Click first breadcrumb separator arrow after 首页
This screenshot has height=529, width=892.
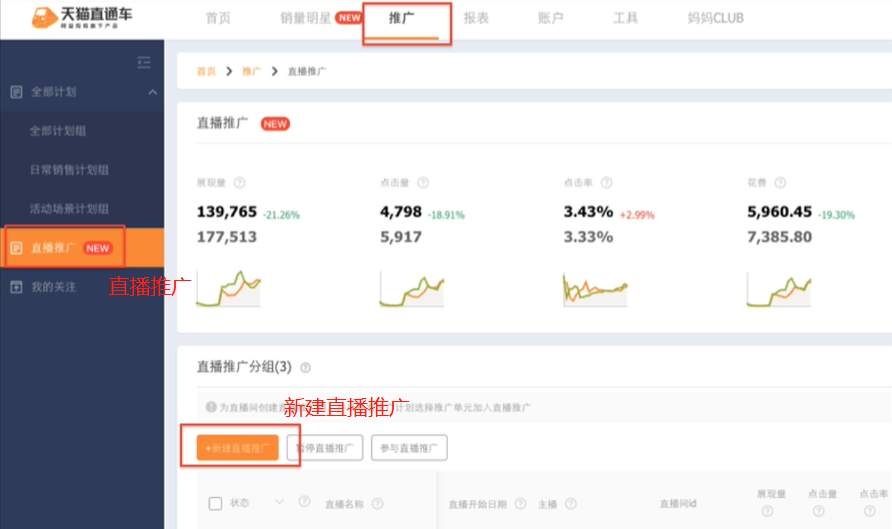[229, 71]
